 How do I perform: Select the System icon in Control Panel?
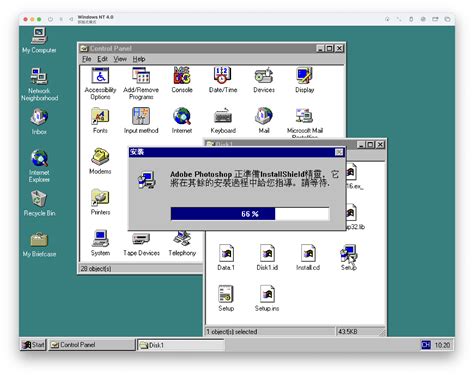pyautogui.click(x=100, y=243)
